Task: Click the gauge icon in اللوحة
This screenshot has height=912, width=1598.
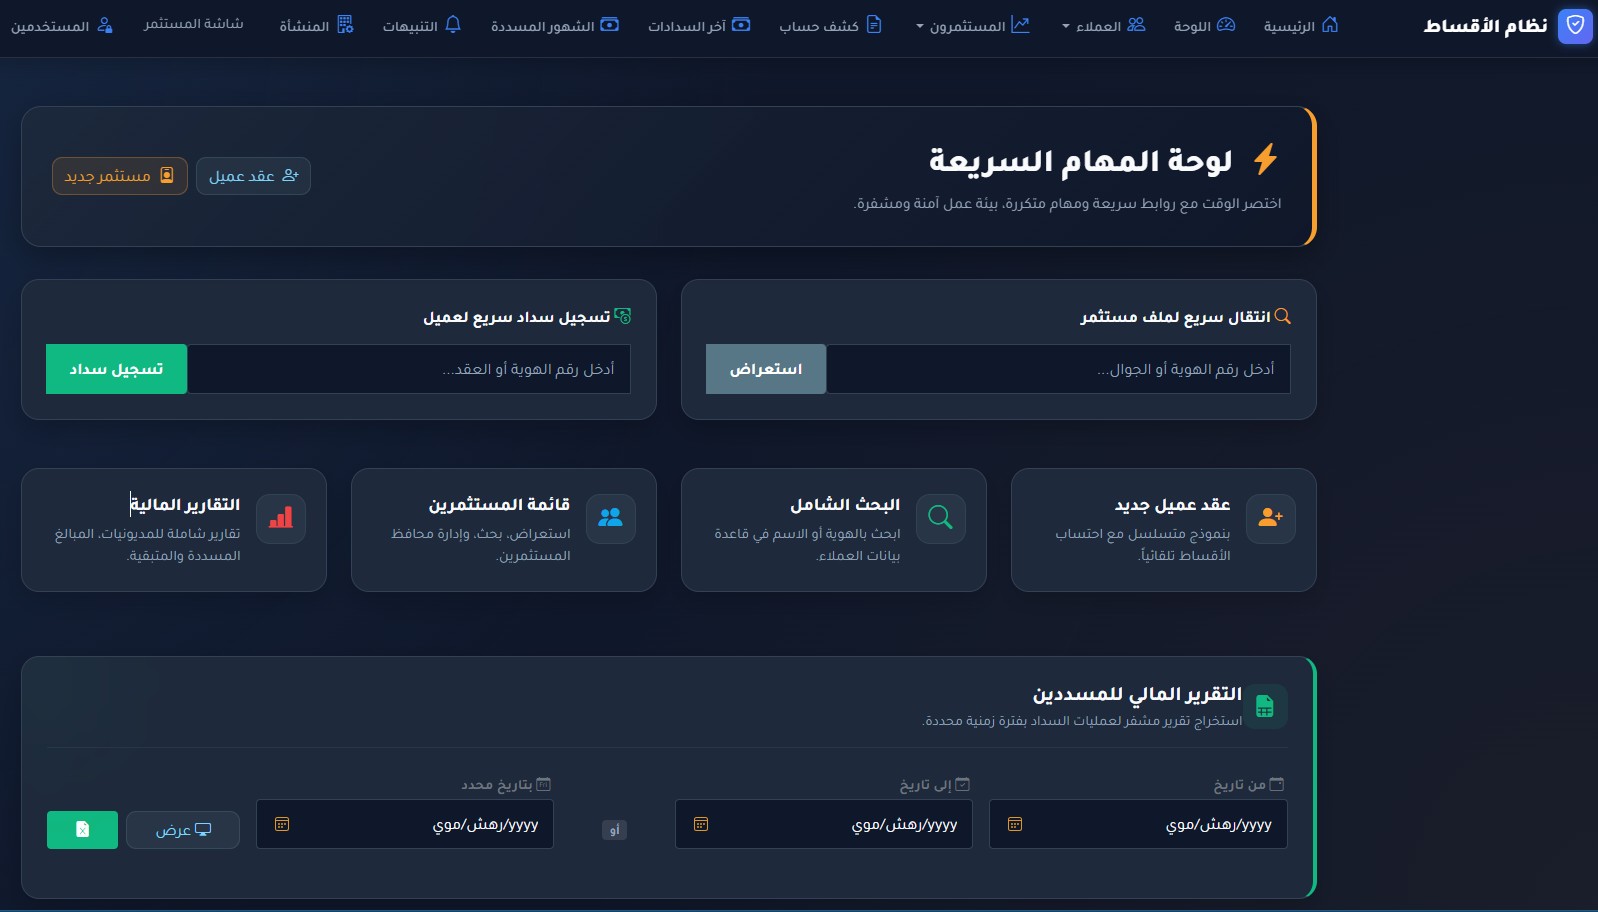Action: [1226, 24]
